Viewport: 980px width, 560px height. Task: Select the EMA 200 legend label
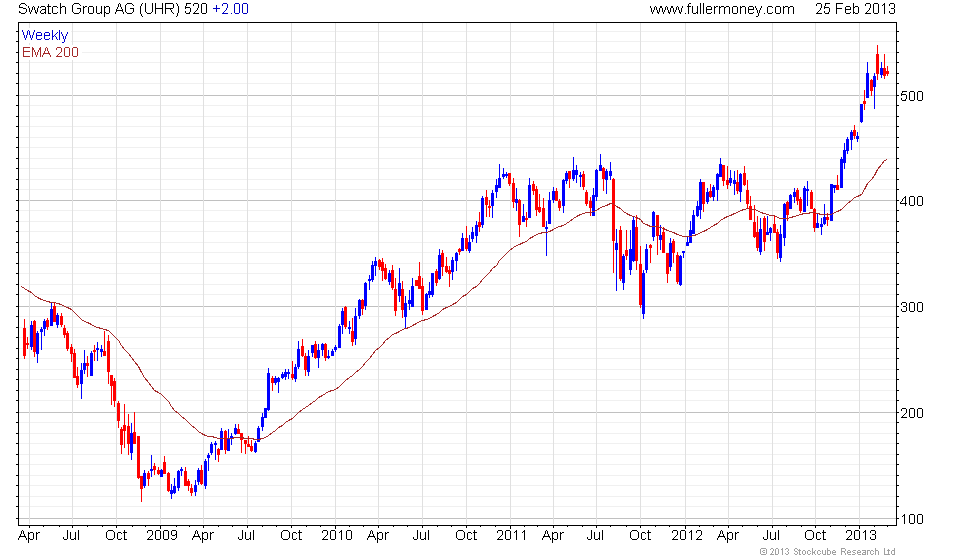pos(51,52)
